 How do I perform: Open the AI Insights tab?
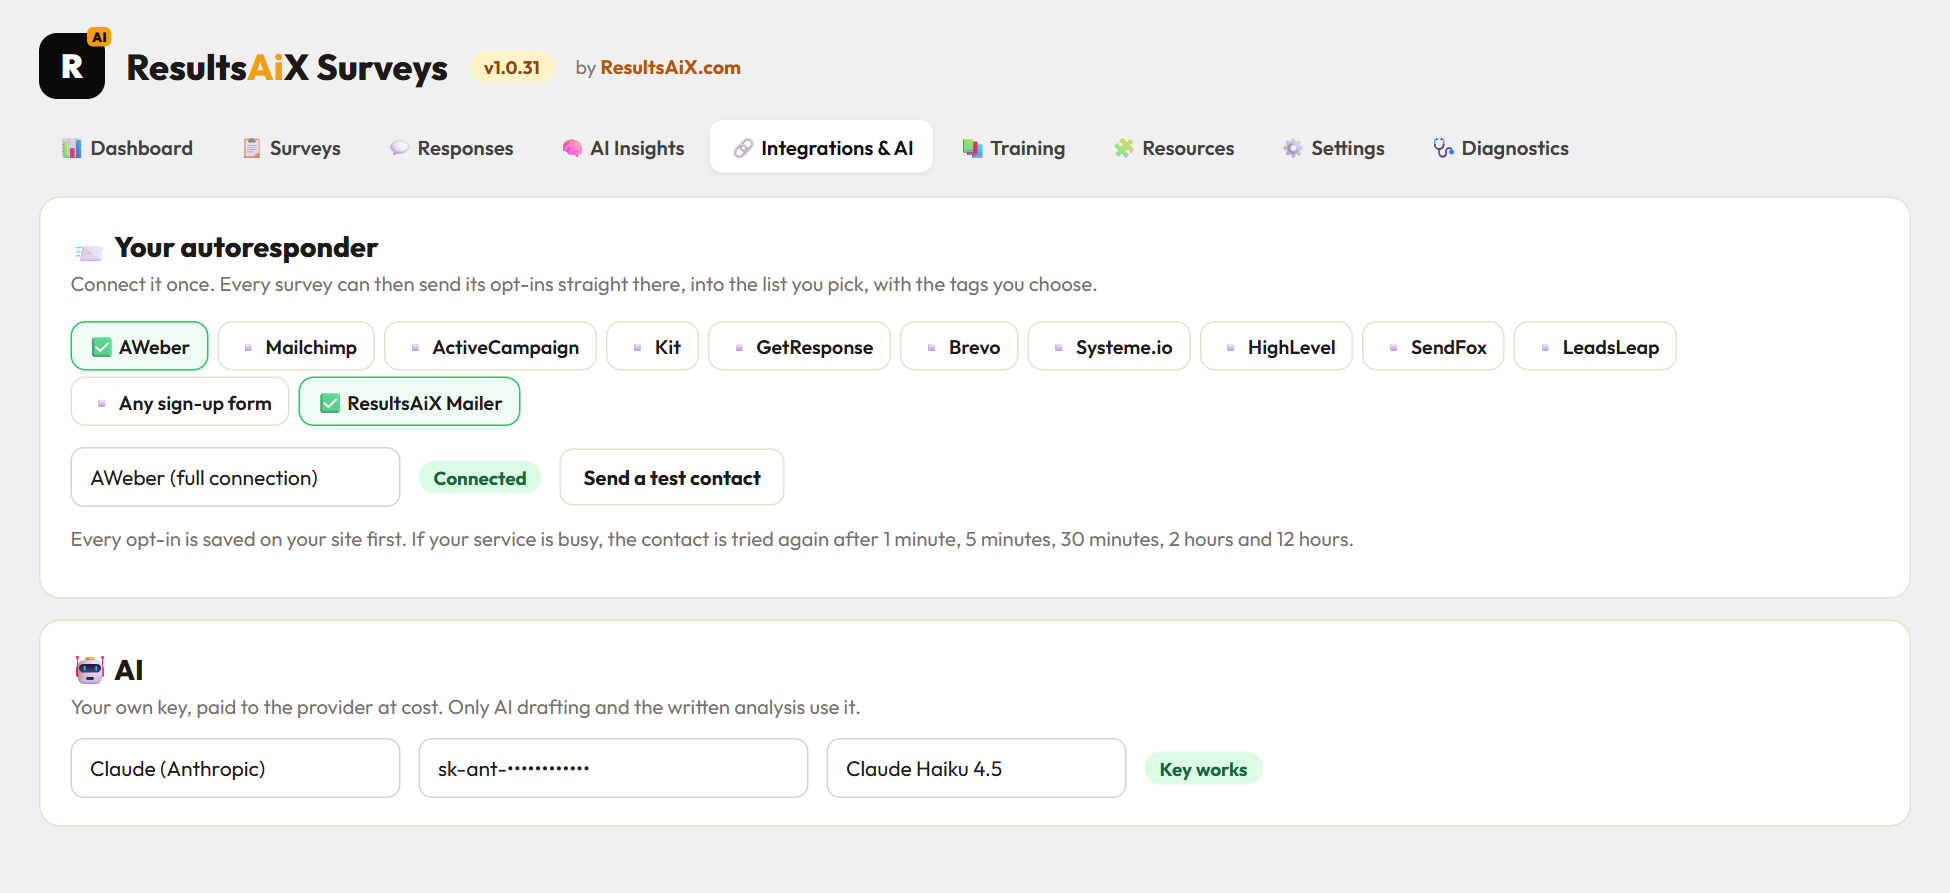(x=623, y=148)
